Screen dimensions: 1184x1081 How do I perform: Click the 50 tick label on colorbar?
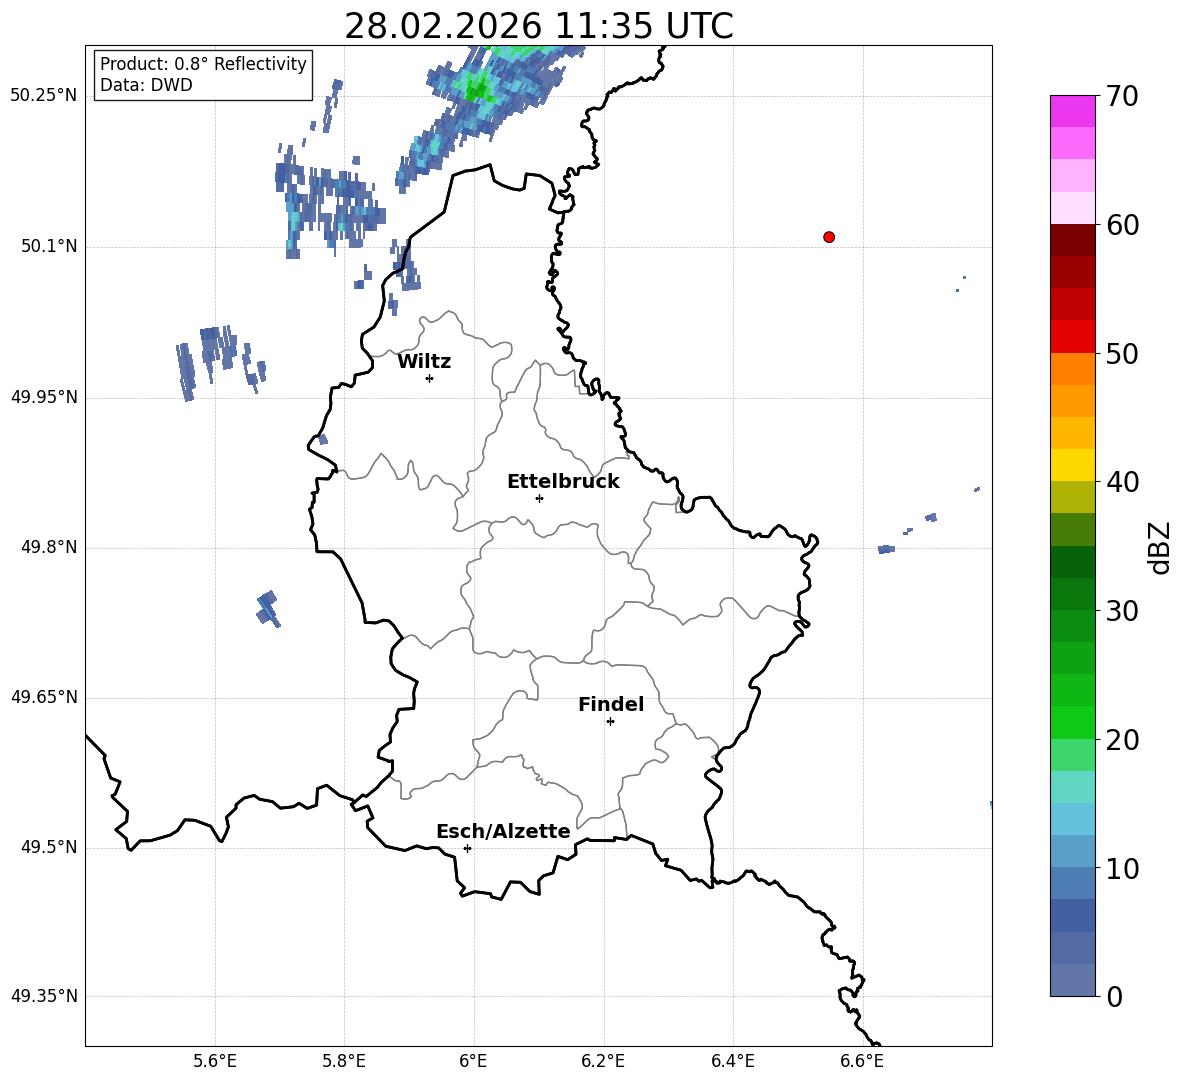[x=1122, y=353]
